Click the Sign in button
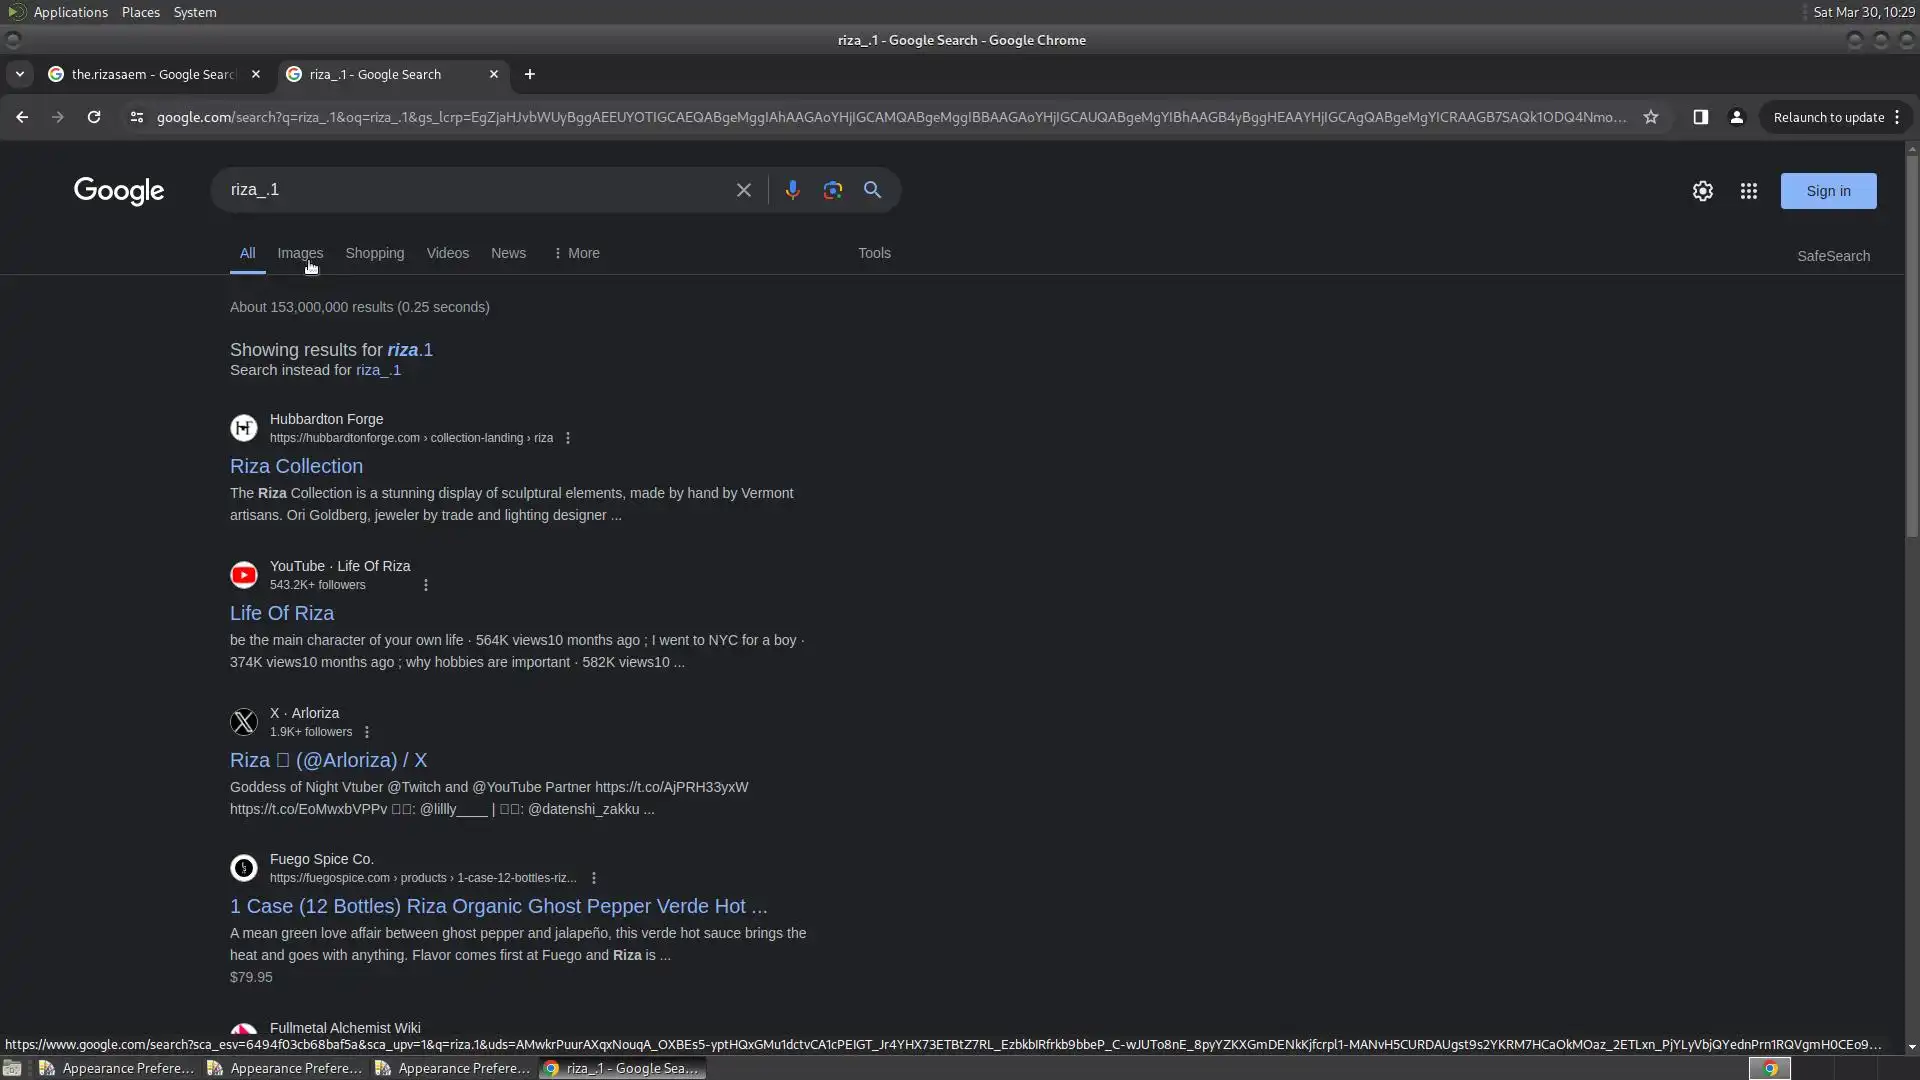1920x1080 pixels. 1828,191
